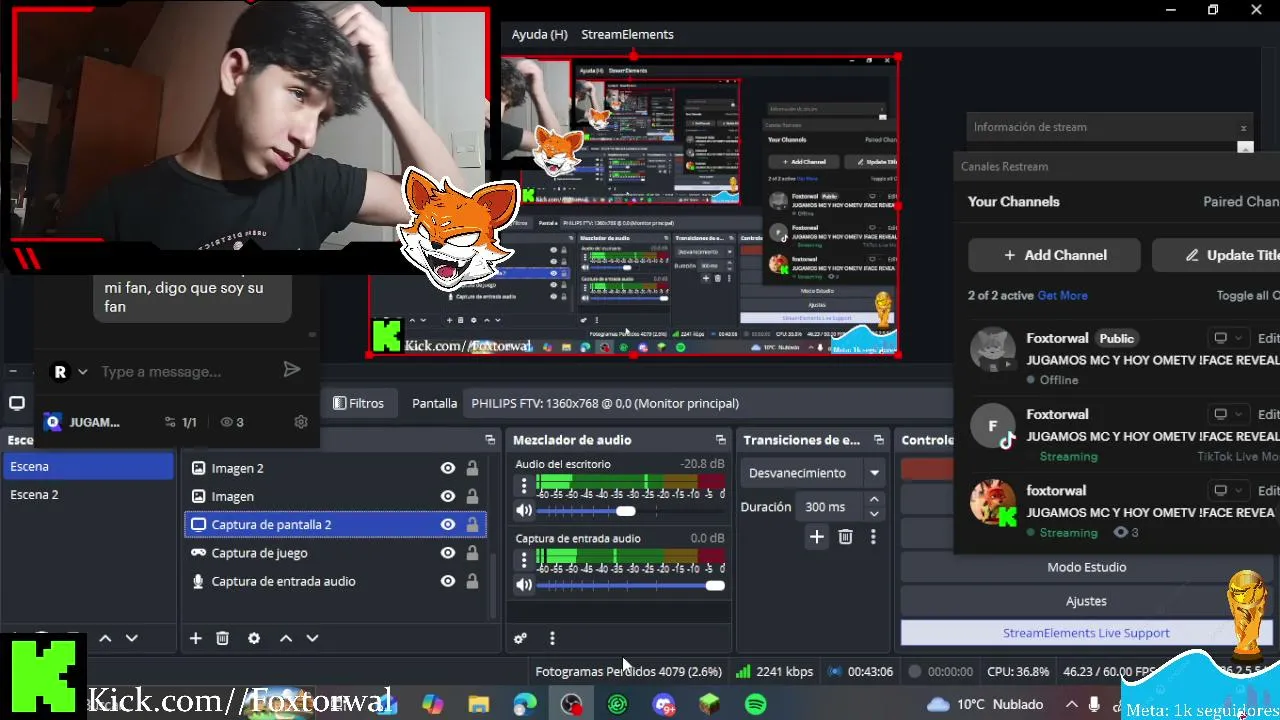
Task: Open transition properties three-dot menu
Action: [873, 537]
